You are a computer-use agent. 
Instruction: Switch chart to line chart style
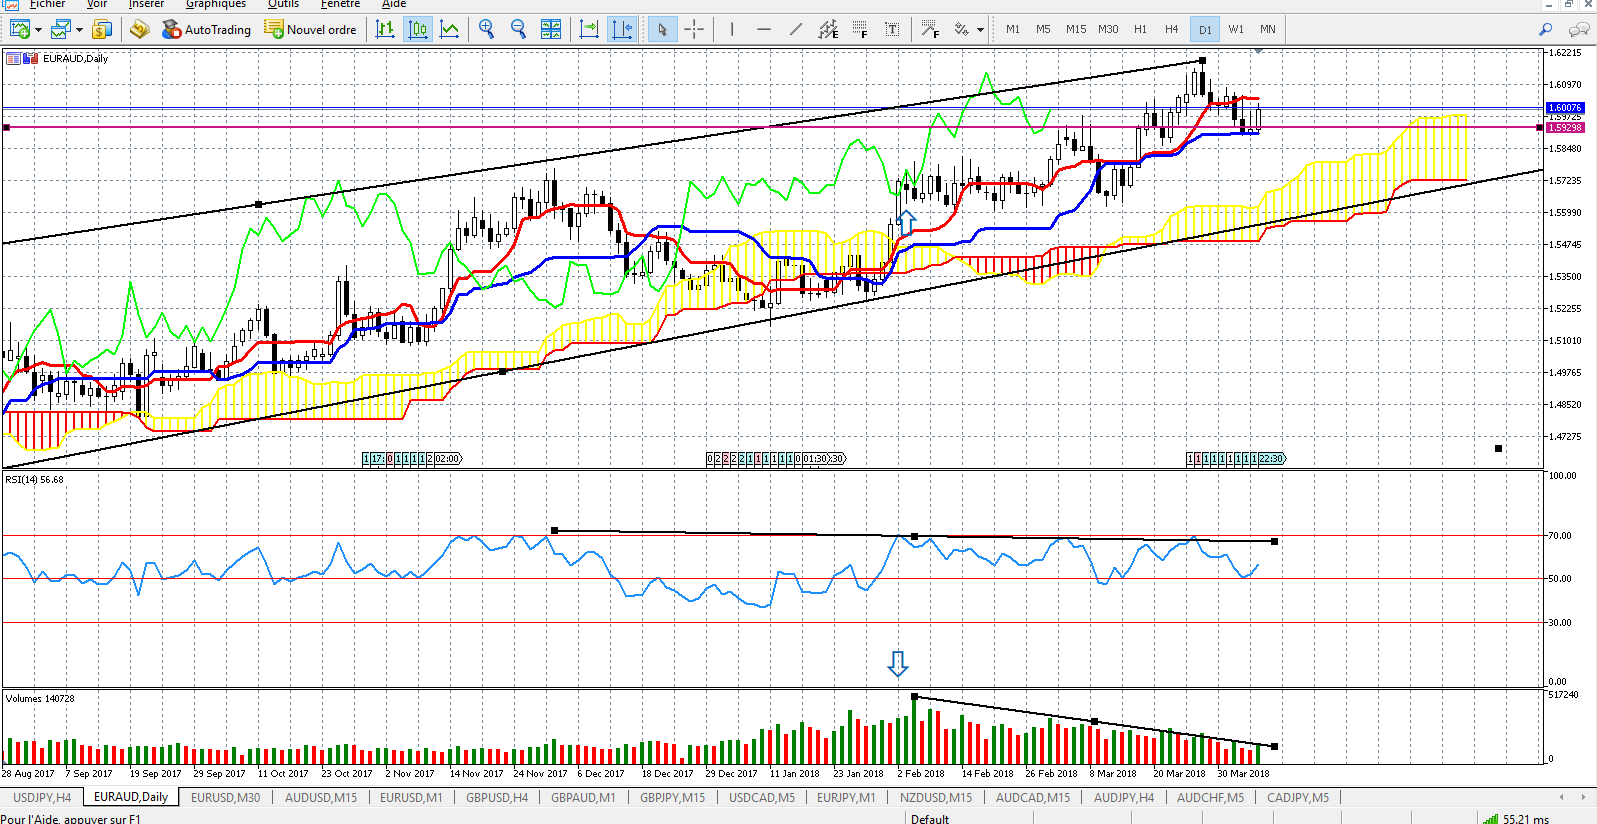(450, 29)
